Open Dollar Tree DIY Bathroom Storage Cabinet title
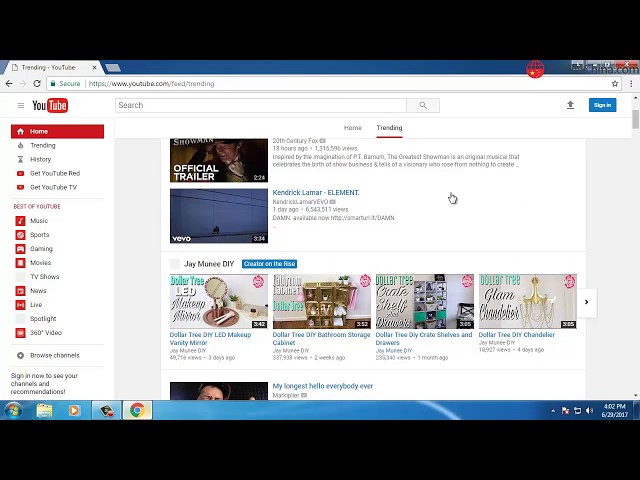The image size is (640, 480). [321, 339]
